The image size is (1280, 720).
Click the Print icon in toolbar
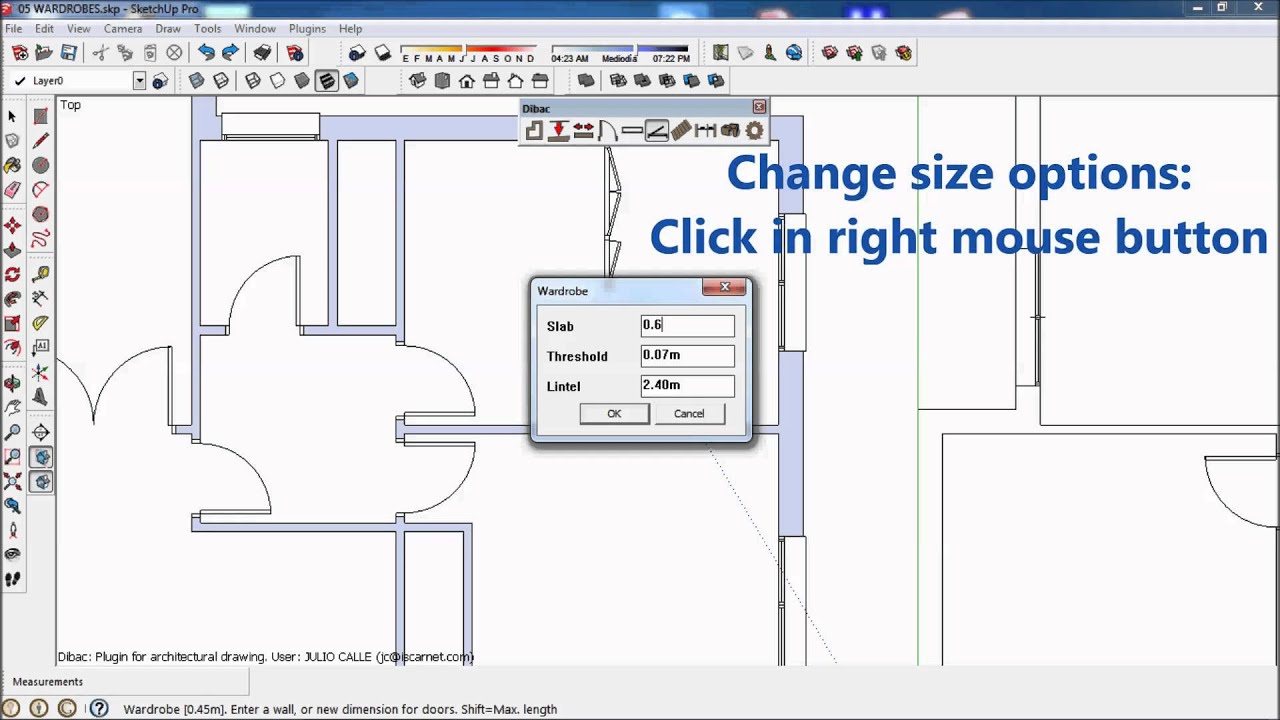(x=262, y=52)
